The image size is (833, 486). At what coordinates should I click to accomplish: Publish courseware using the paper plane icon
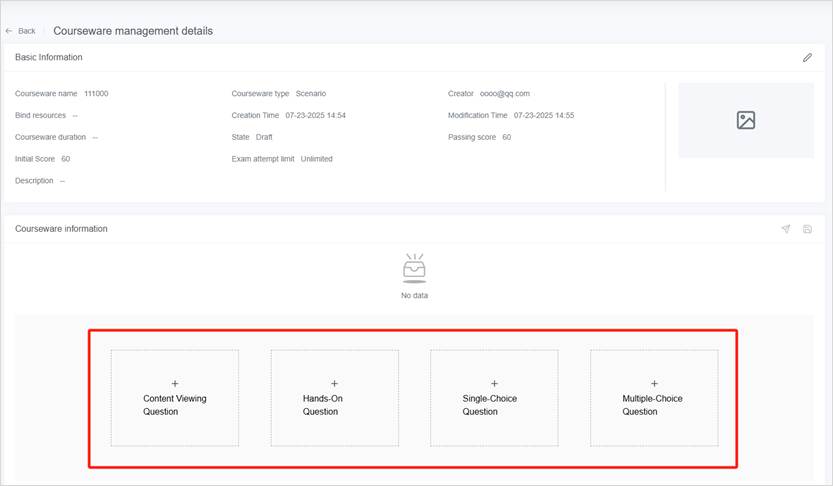[786, 229]
